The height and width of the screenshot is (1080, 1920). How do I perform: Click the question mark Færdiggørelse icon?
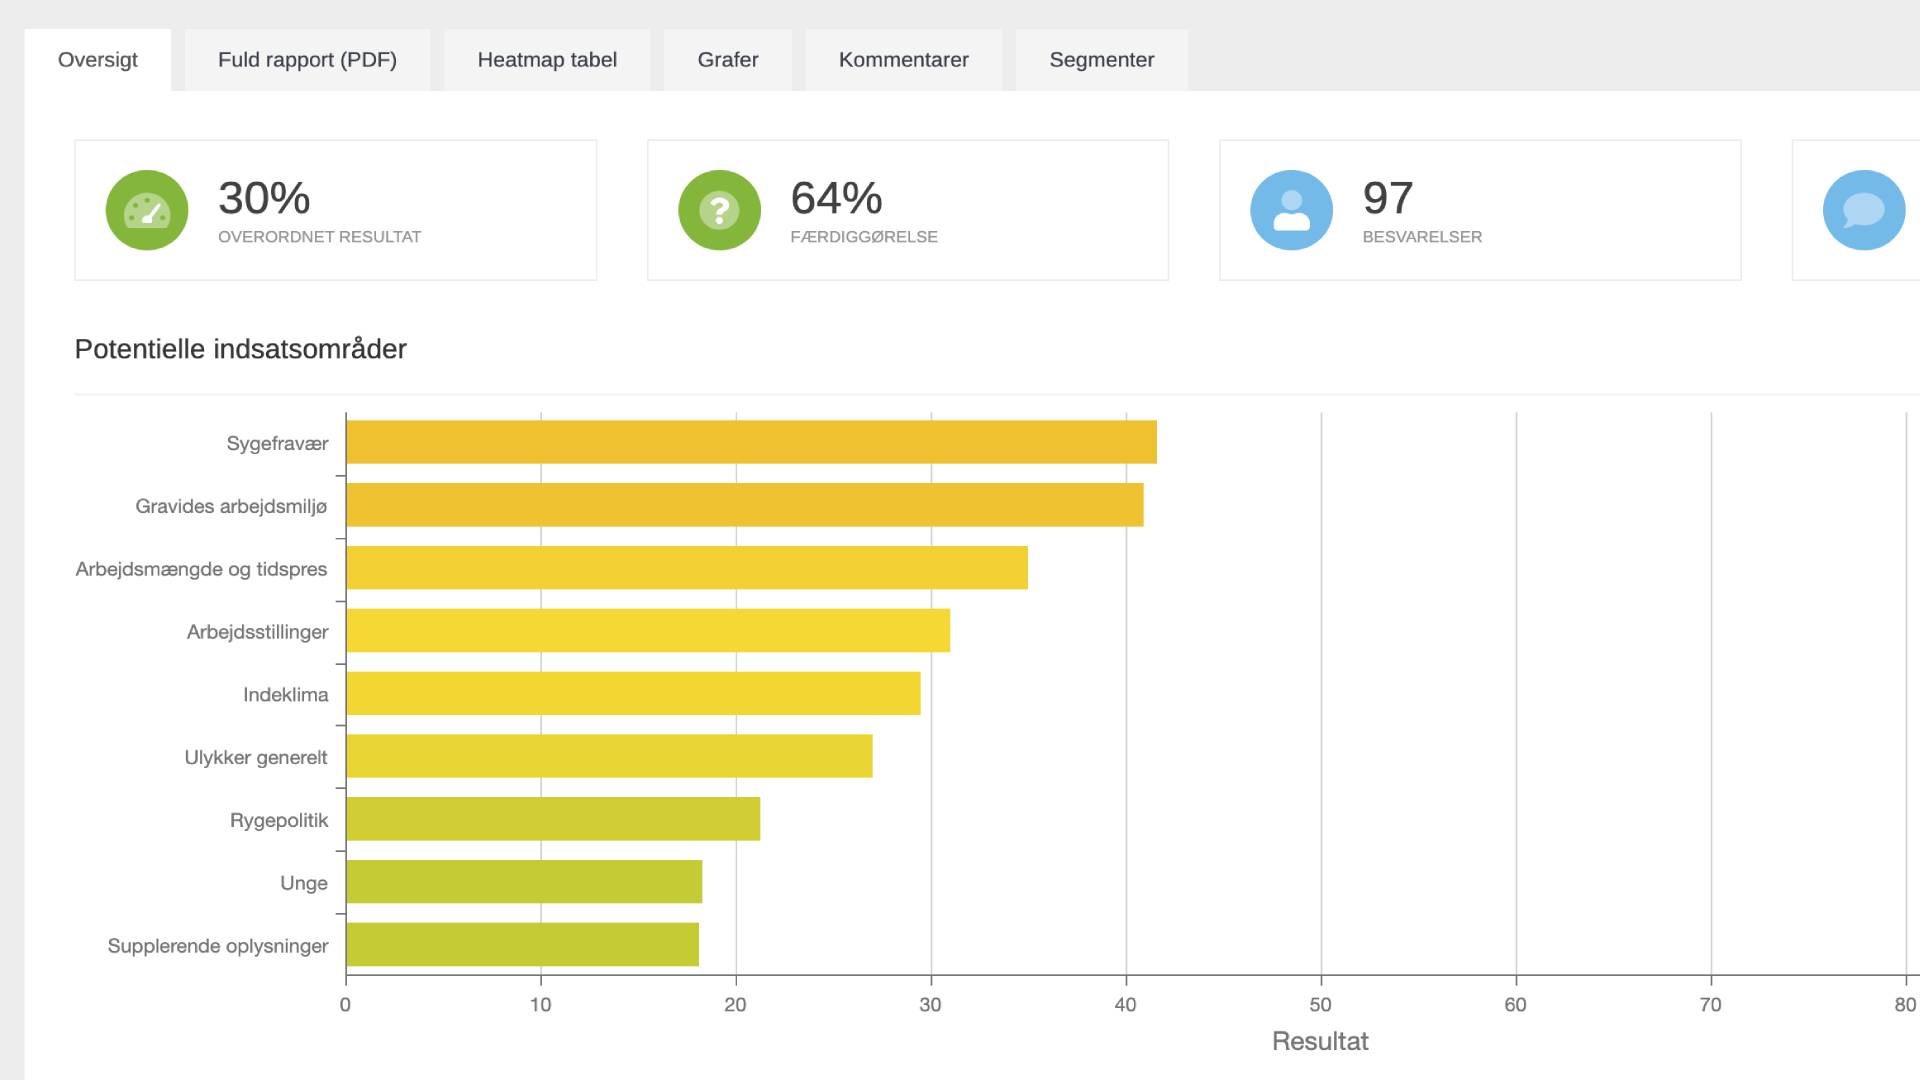720,210
